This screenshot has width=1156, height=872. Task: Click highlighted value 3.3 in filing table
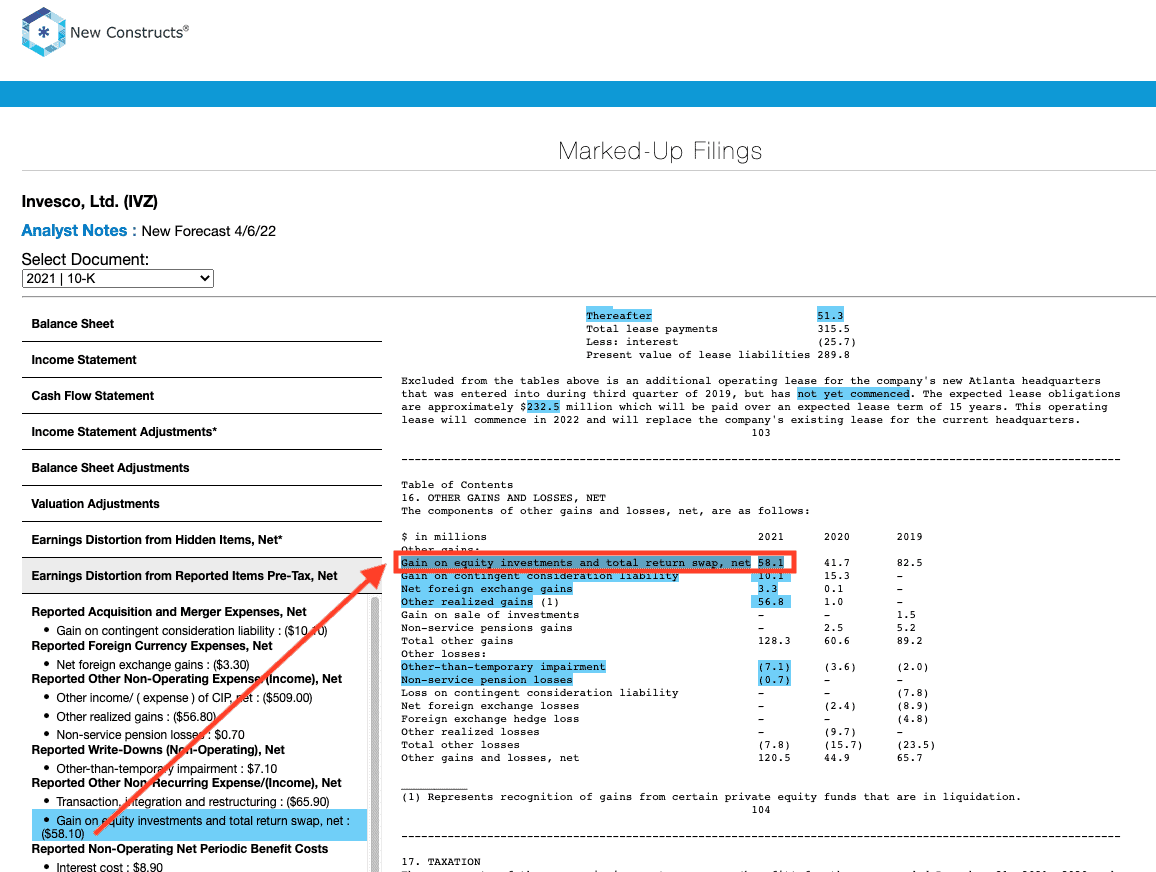click(767, 589)
